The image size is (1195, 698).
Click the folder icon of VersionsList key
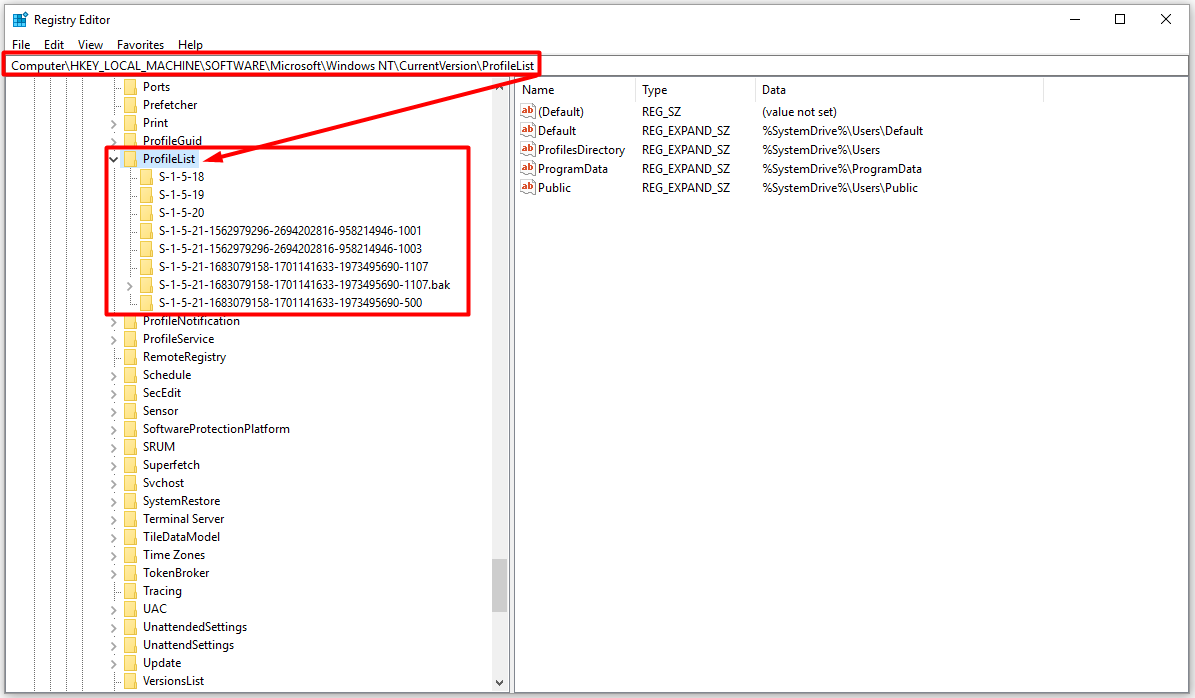coord(130,680)
